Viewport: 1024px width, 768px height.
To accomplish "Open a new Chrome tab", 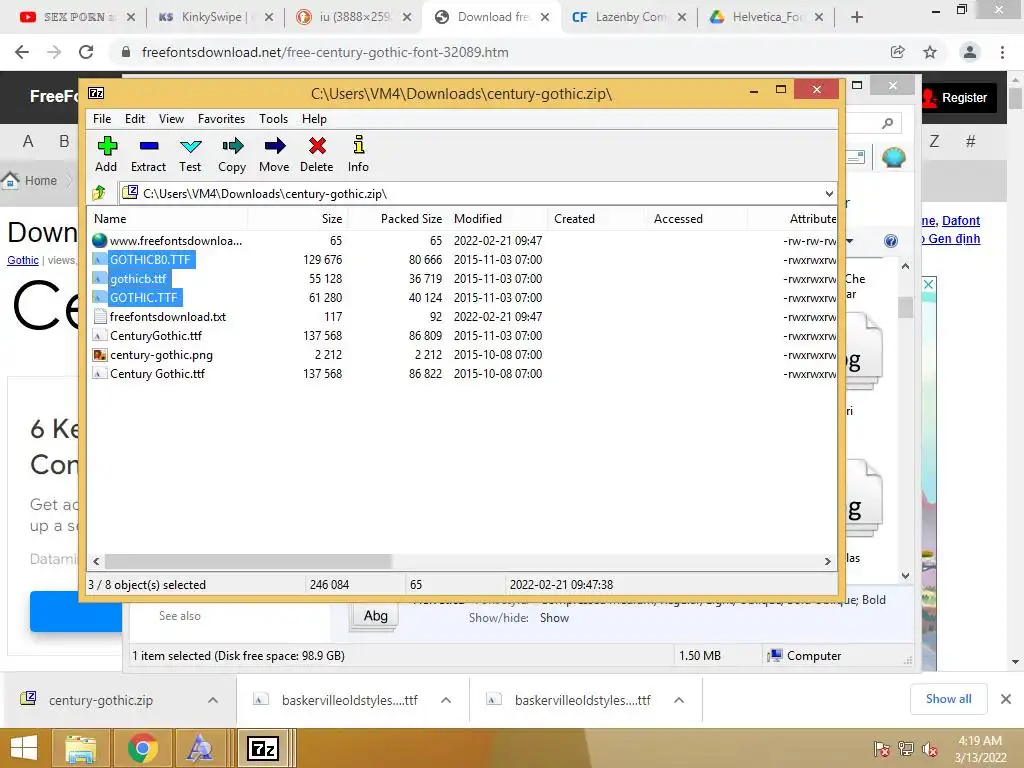I will click(857, 17).
